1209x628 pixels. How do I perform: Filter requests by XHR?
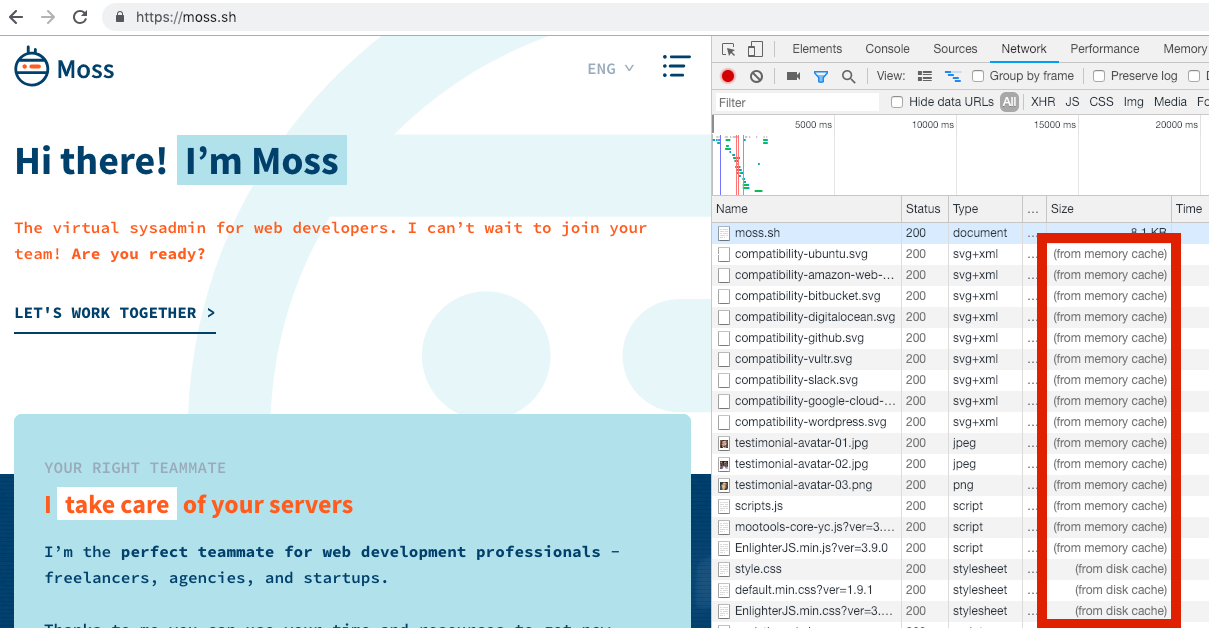1043,102
